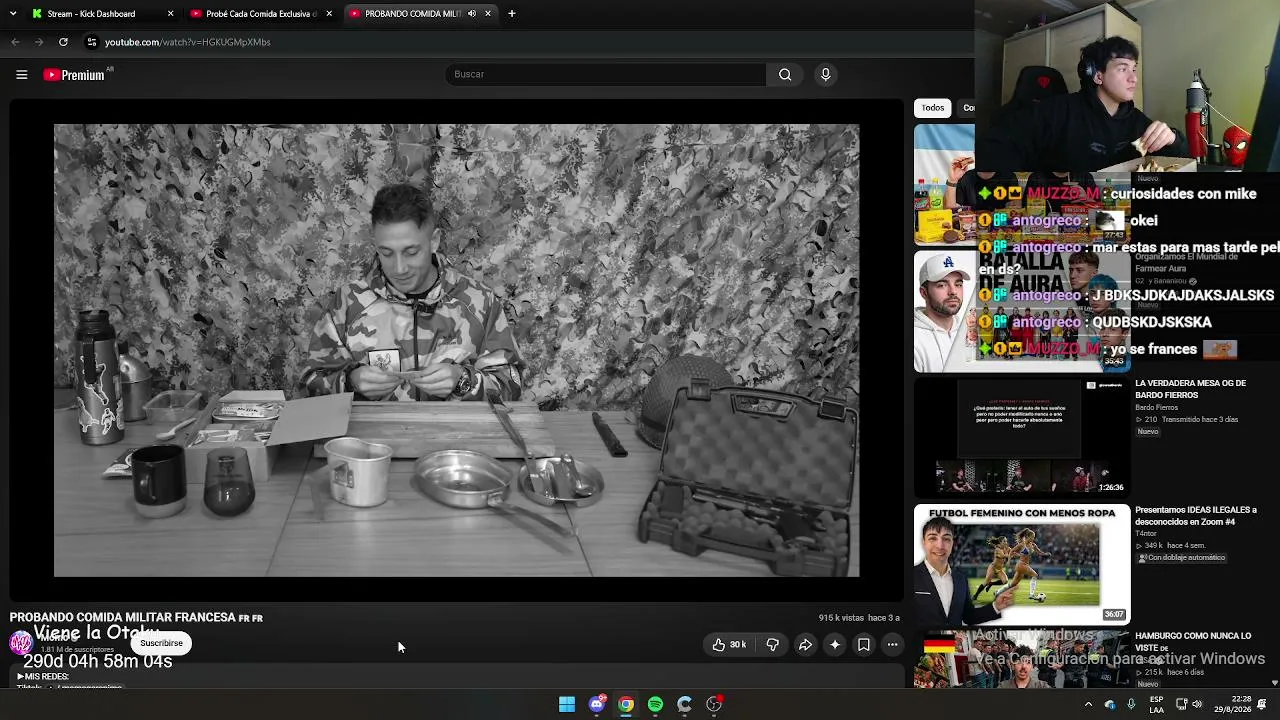Screen dimensions: 1280x720
Task: Go to YouTube Premium home logo
Action: tap(74, 74)
